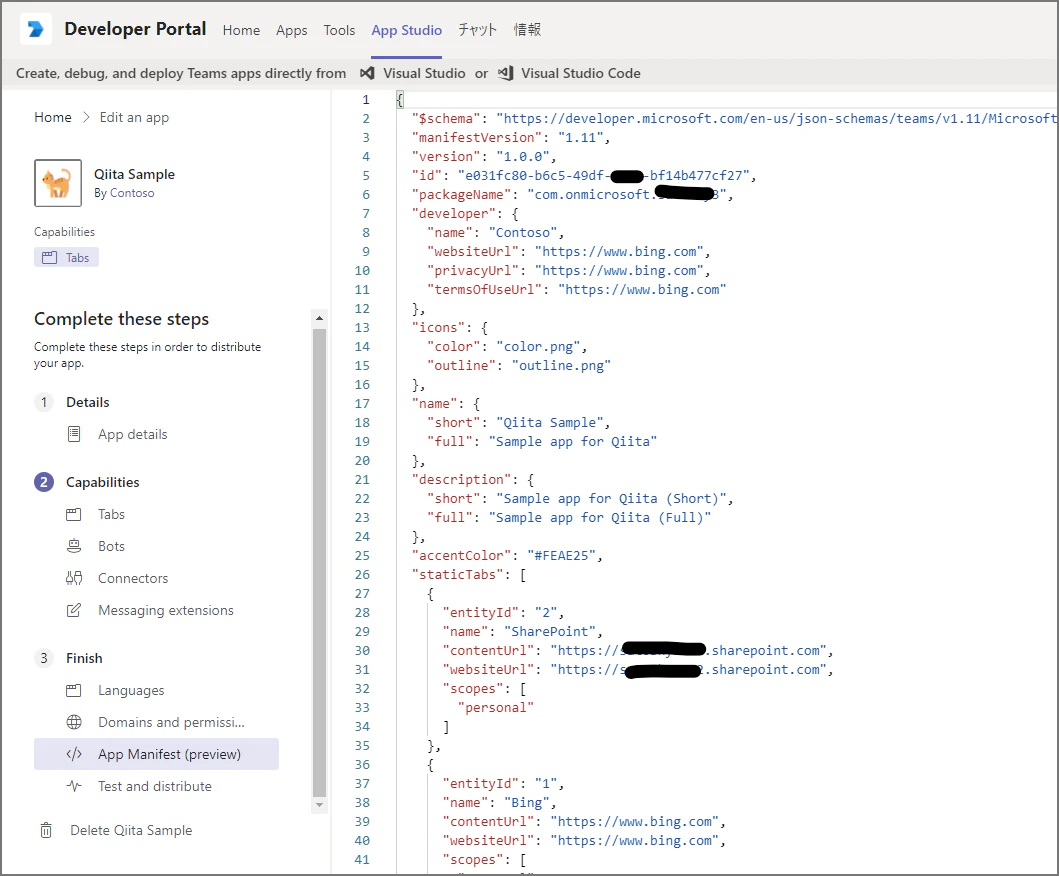Go to Home in the breadcrumb
The width and height of the screenshot is (1059, 876).
53,117
